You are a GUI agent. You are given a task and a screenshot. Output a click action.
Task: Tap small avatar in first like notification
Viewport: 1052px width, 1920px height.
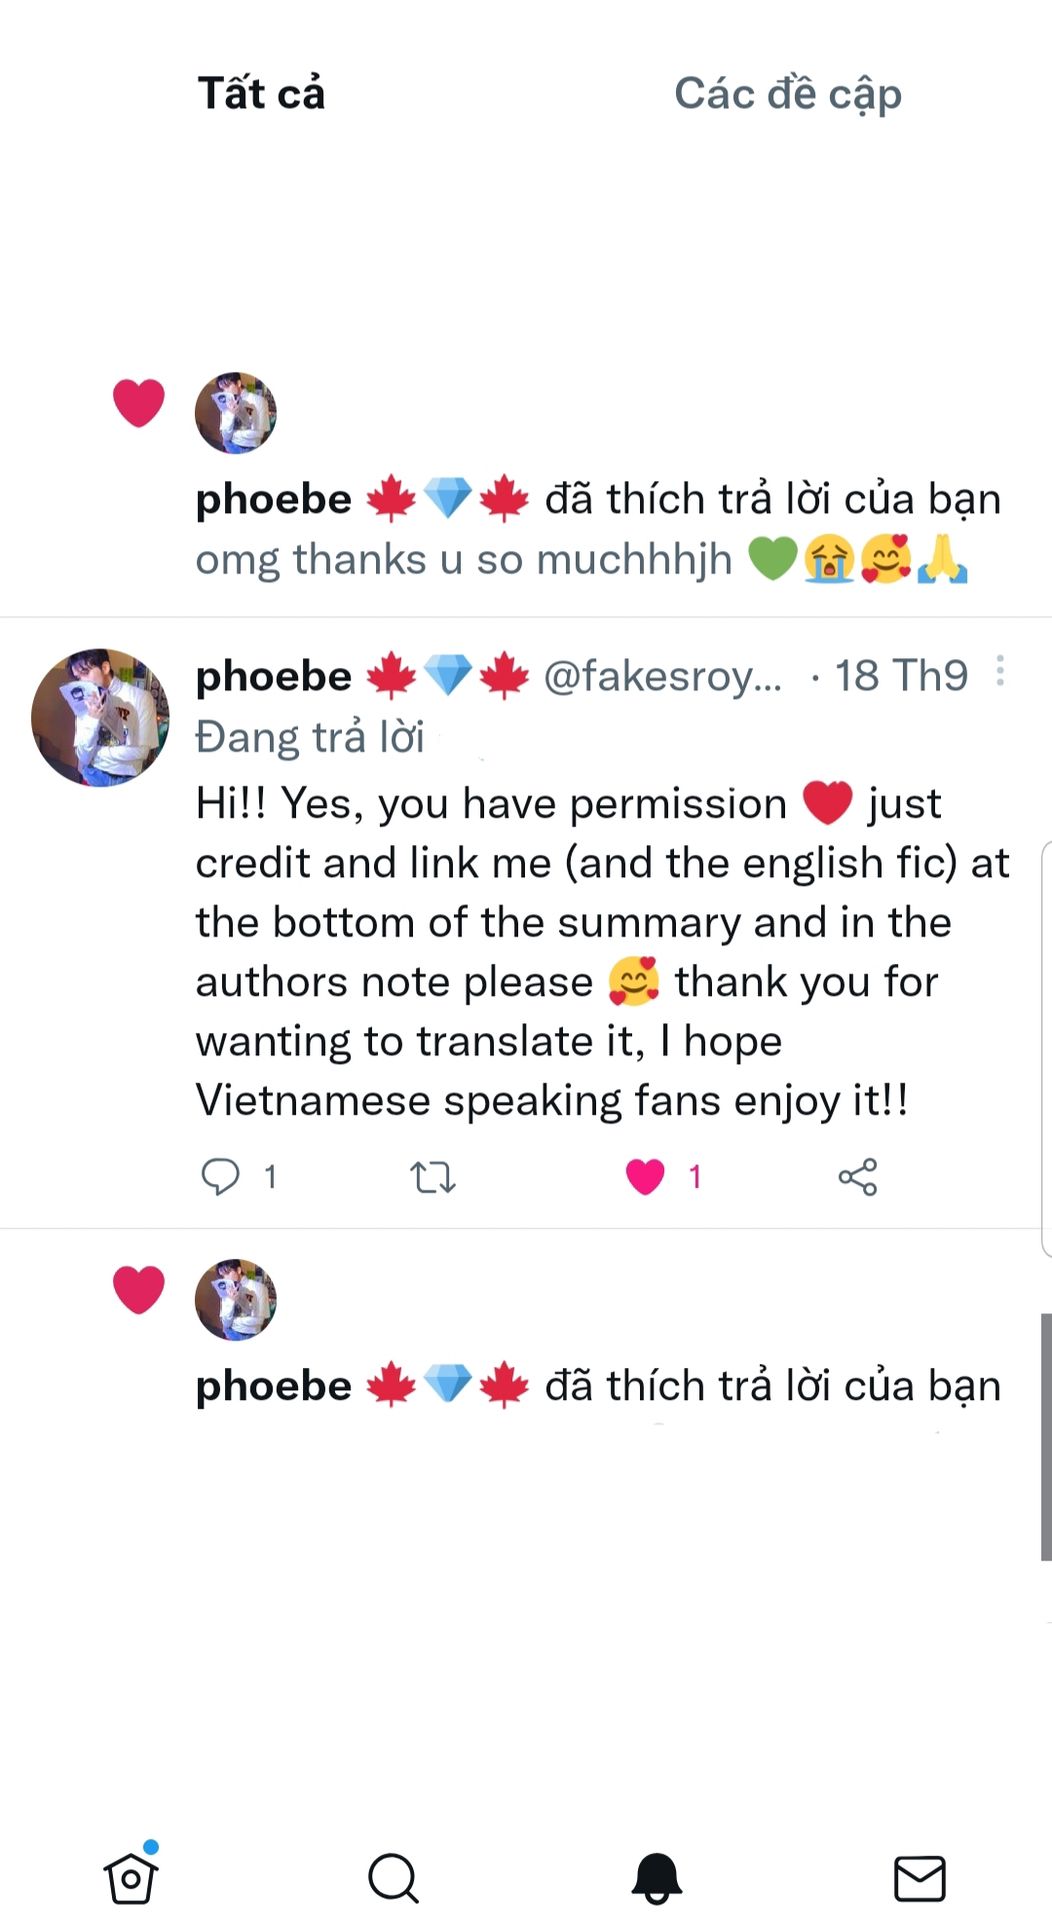pos(235,413)
